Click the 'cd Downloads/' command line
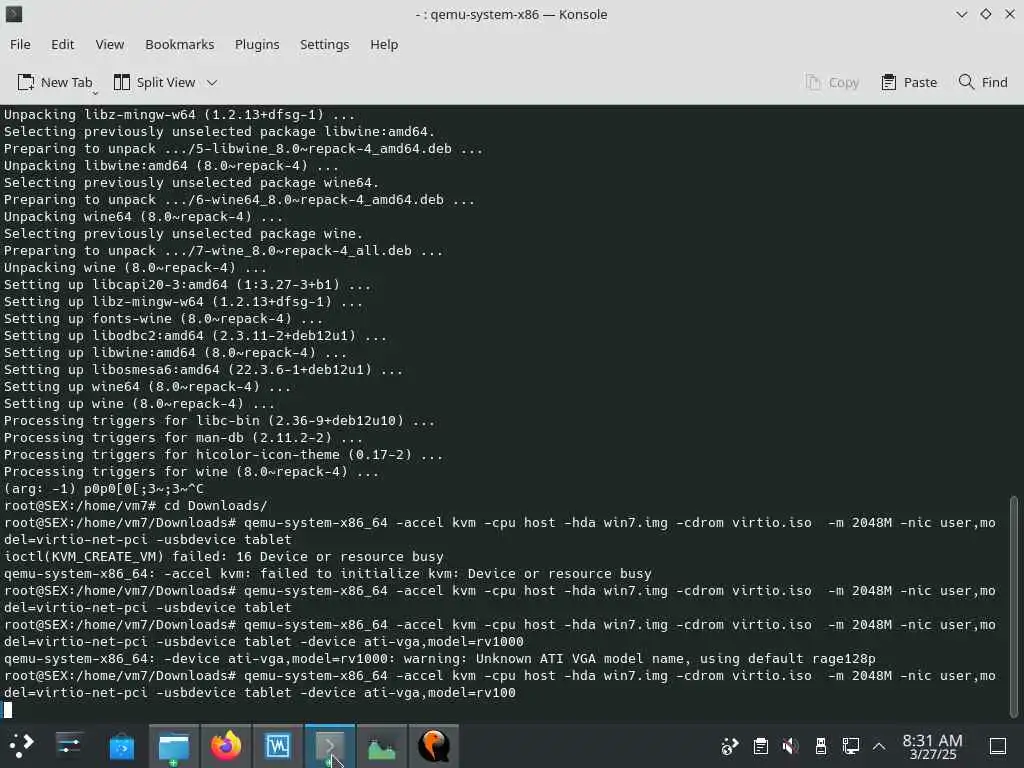Screen dimensions: 1024x768 [x=136, y=505]
